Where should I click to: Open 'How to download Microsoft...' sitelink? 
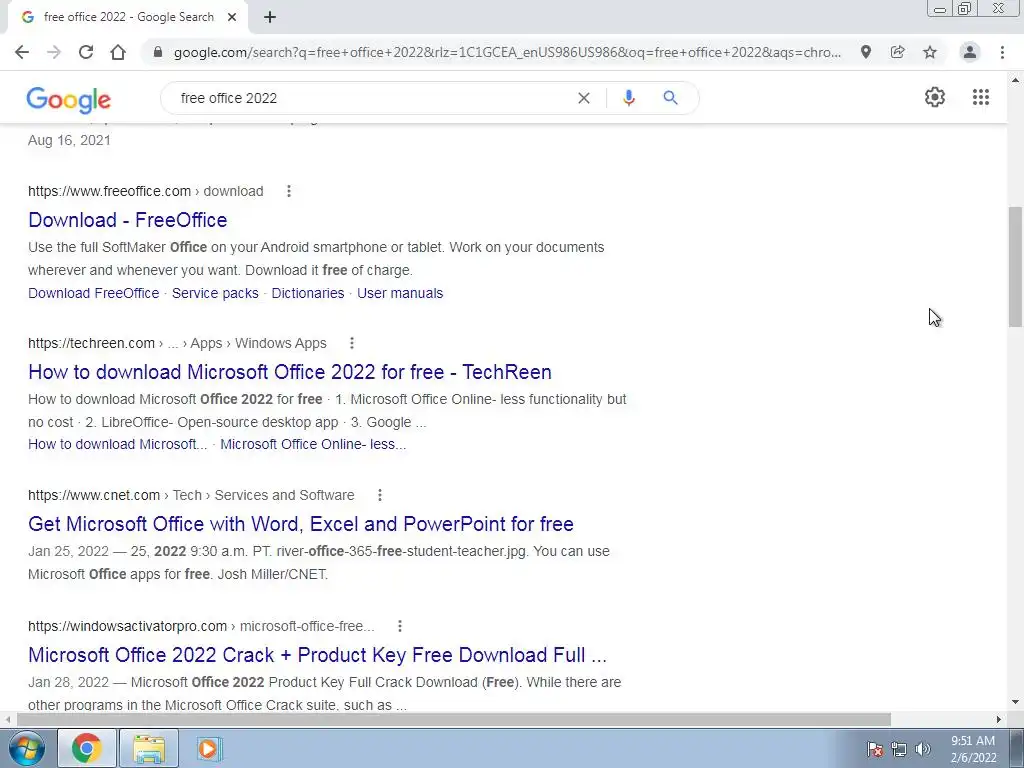coord(118,444)
